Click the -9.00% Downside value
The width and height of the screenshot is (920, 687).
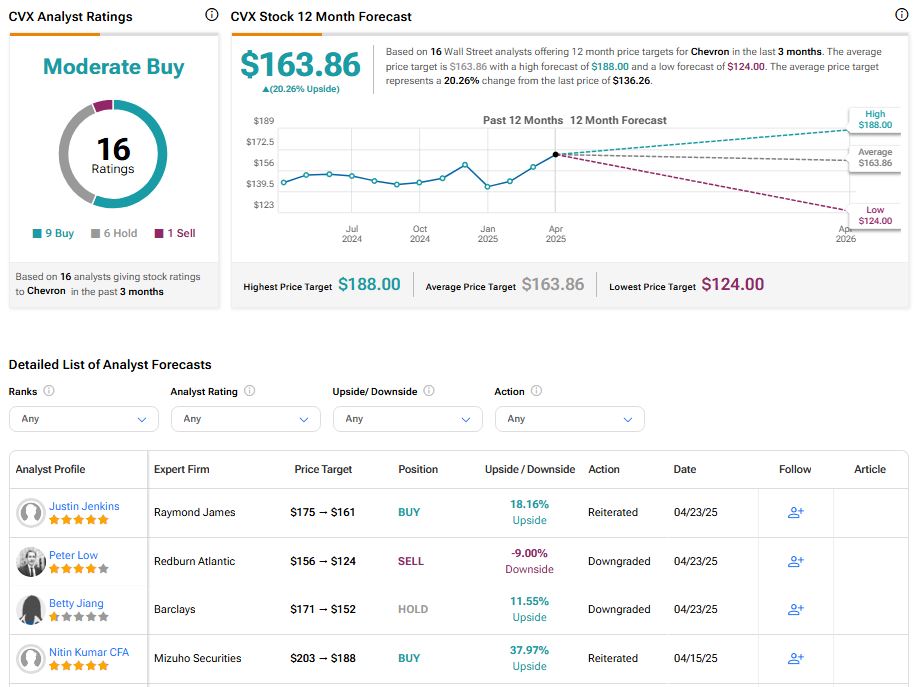point(529,561)
